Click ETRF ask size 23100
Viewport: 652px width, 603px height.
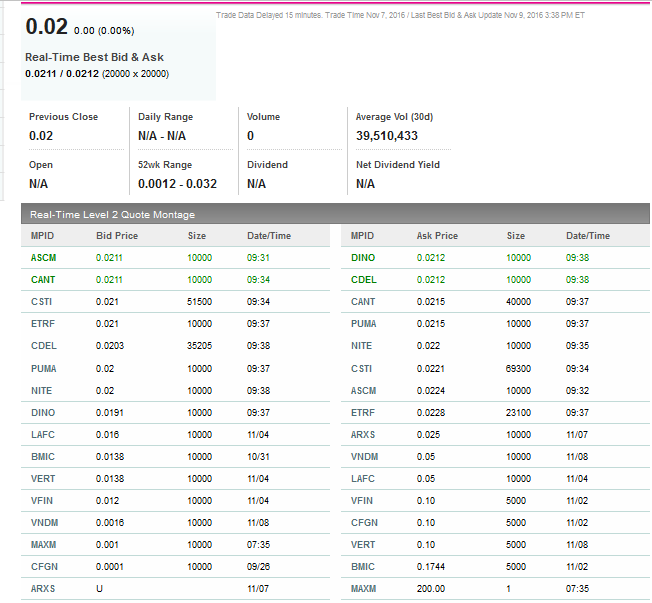(x=519, y=413)
